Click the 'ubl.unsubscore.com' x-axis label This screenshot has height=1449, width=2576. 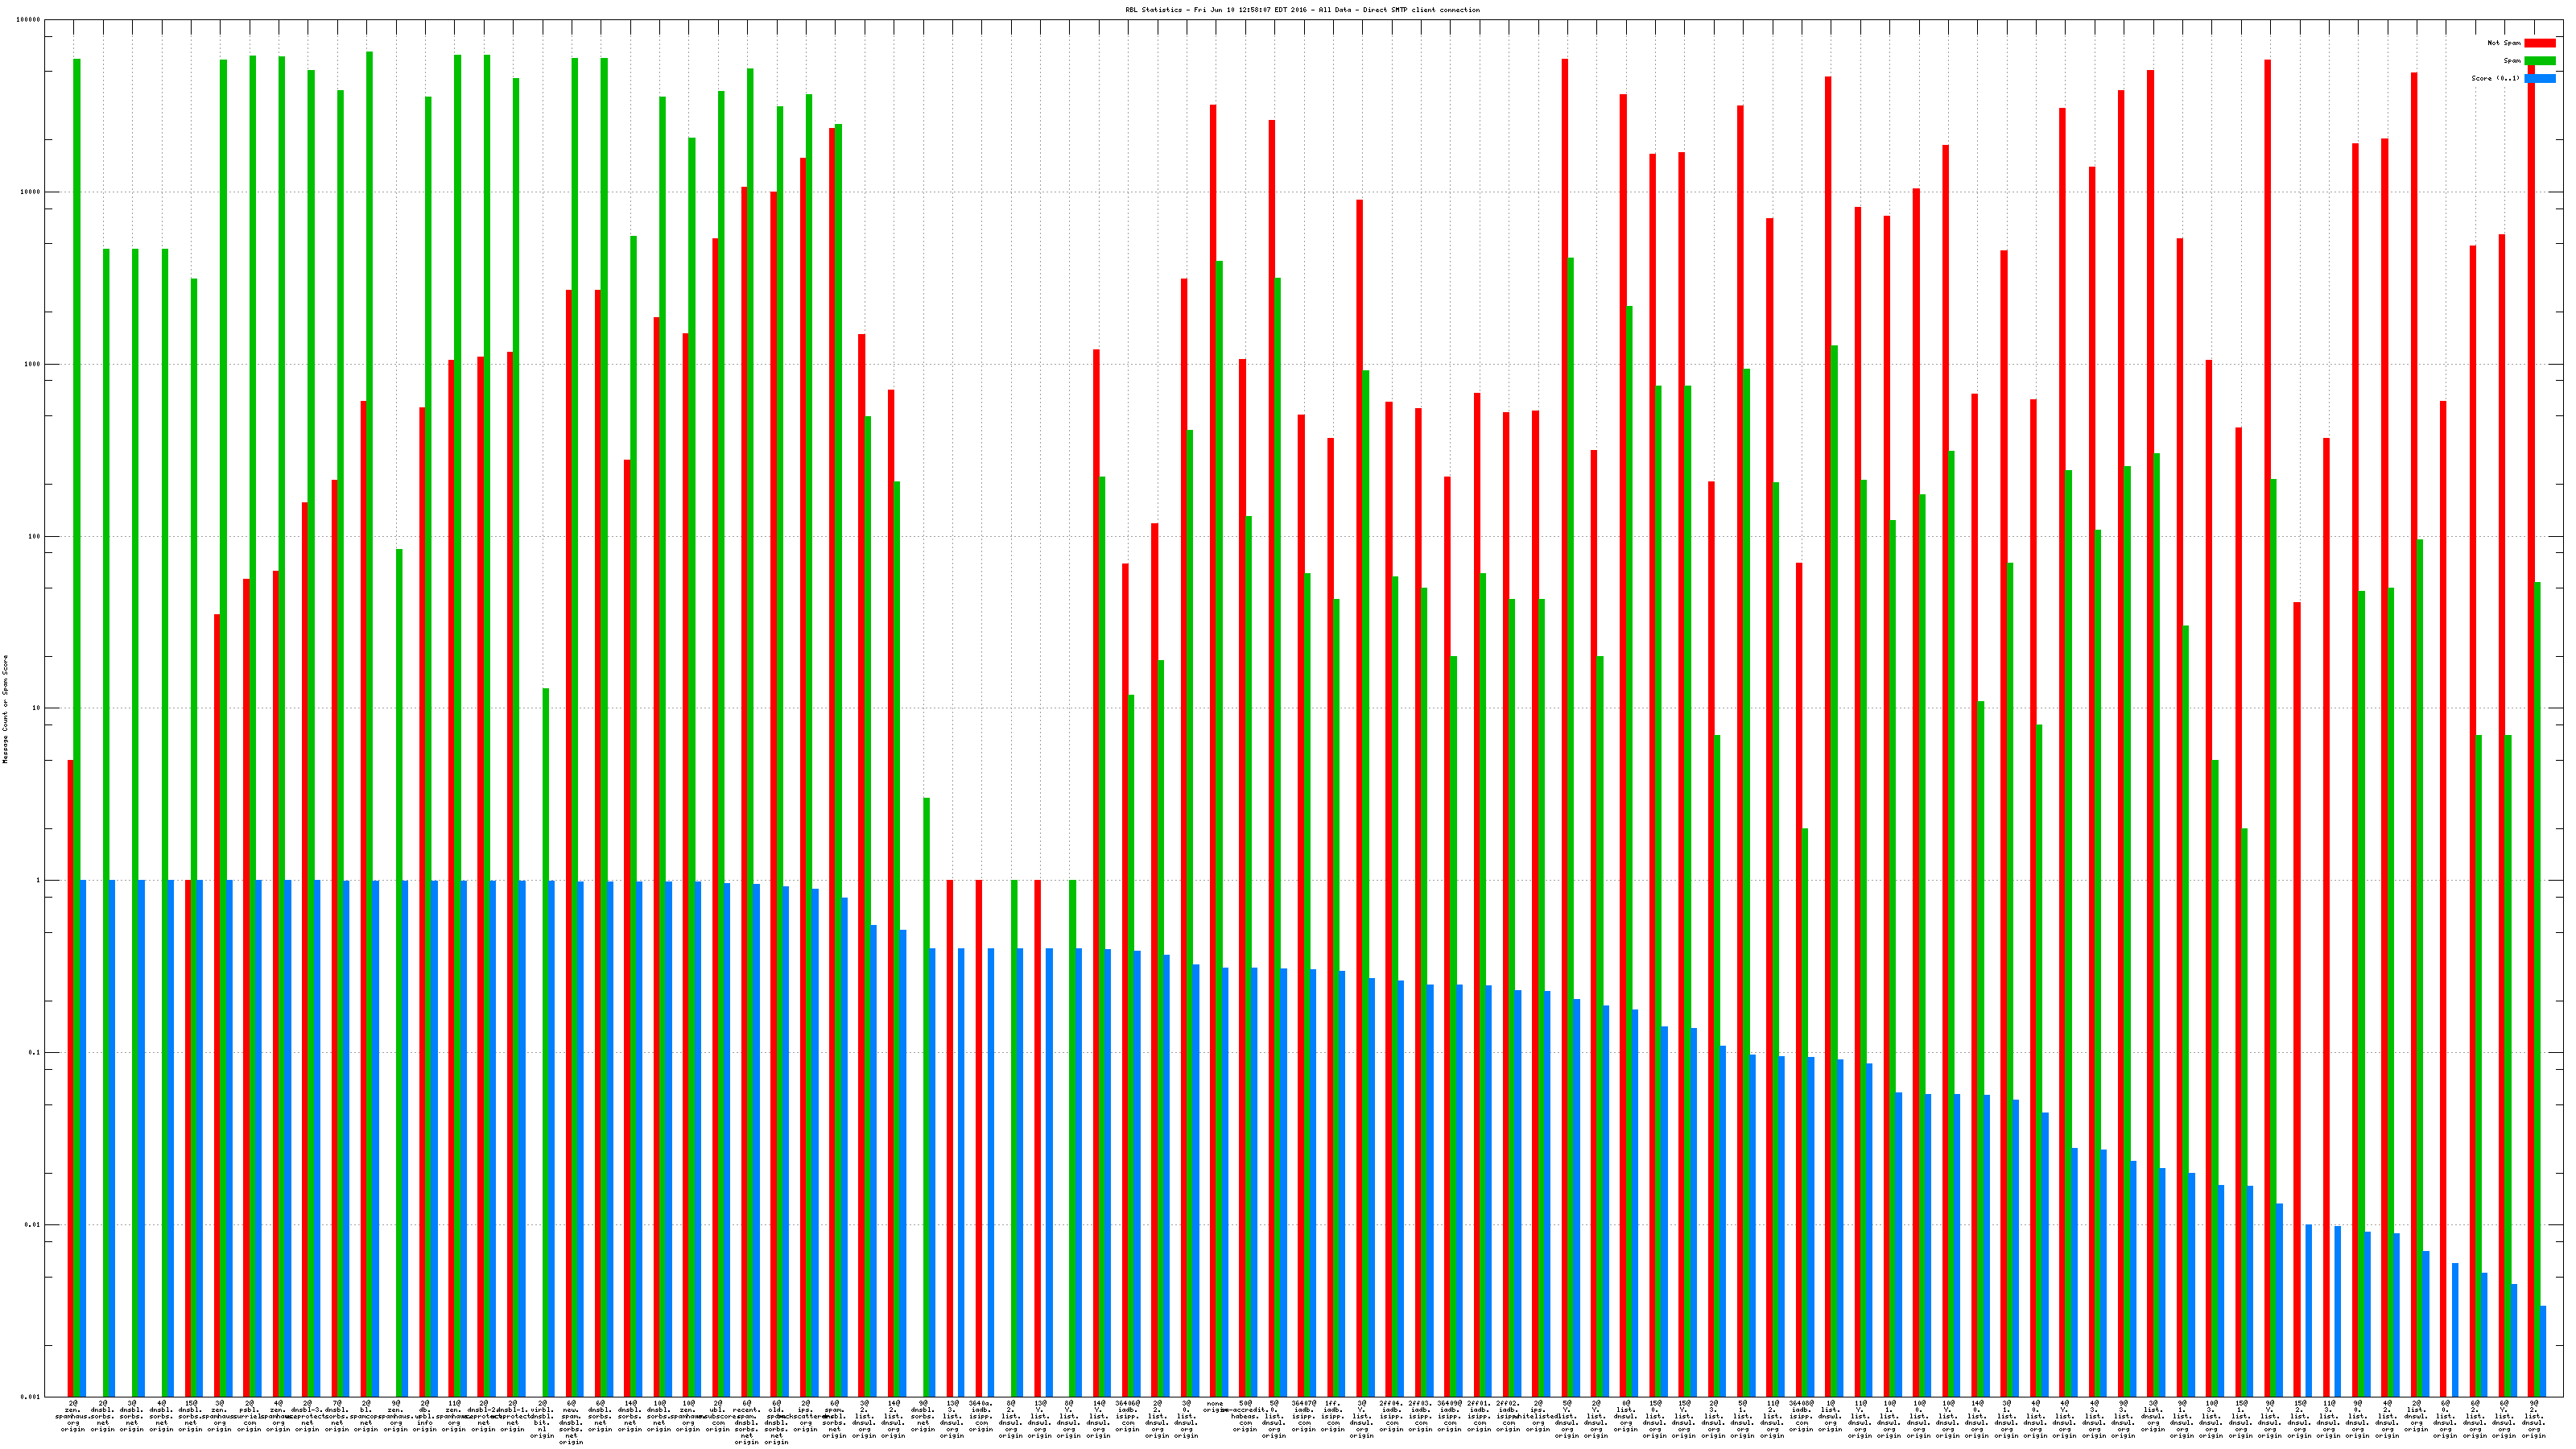point(718,1416)
